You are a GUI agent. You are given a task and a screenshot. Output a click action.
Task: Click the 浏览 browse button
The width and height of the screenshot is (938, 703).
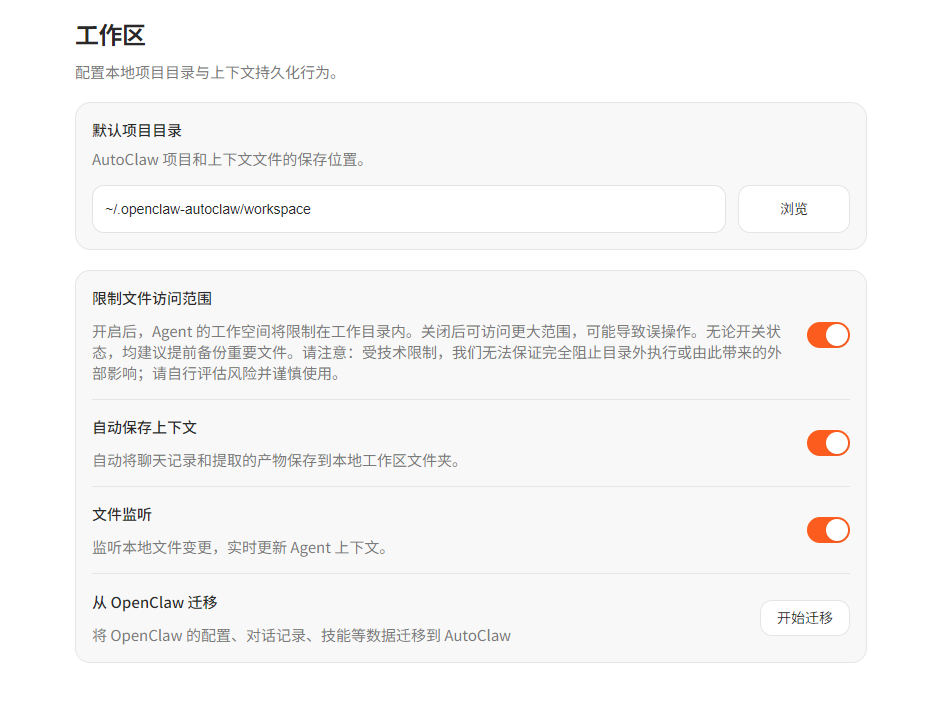click(793, 209)
